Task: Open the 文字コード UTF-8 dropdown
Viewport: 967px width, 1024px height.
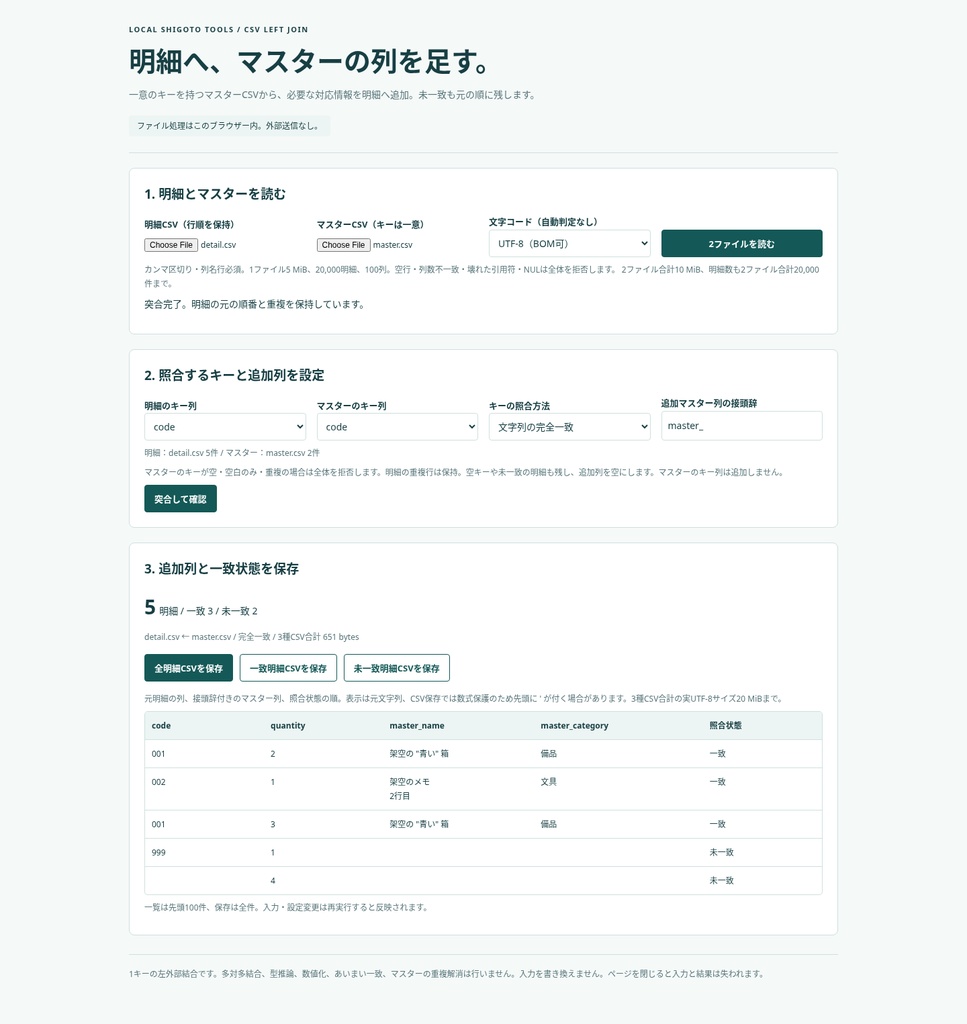Action: pos(569,244)
